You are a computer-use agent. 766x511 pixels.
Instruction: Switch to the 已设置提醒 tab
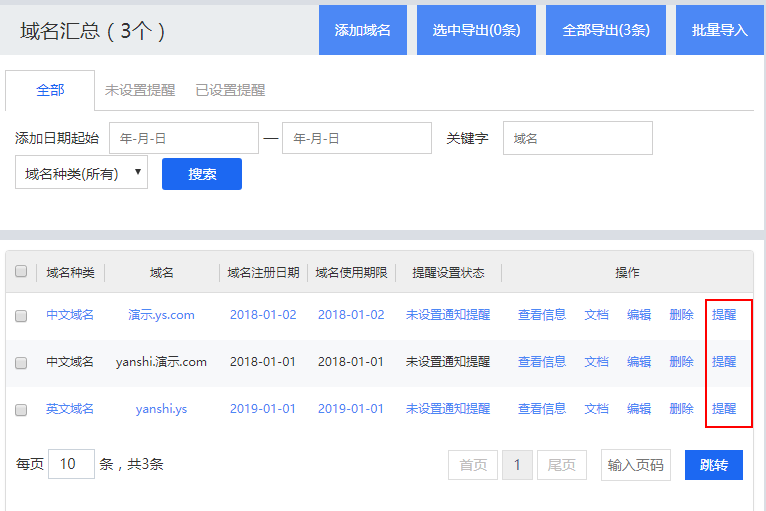pyautogui.click(x=230, y=90)
